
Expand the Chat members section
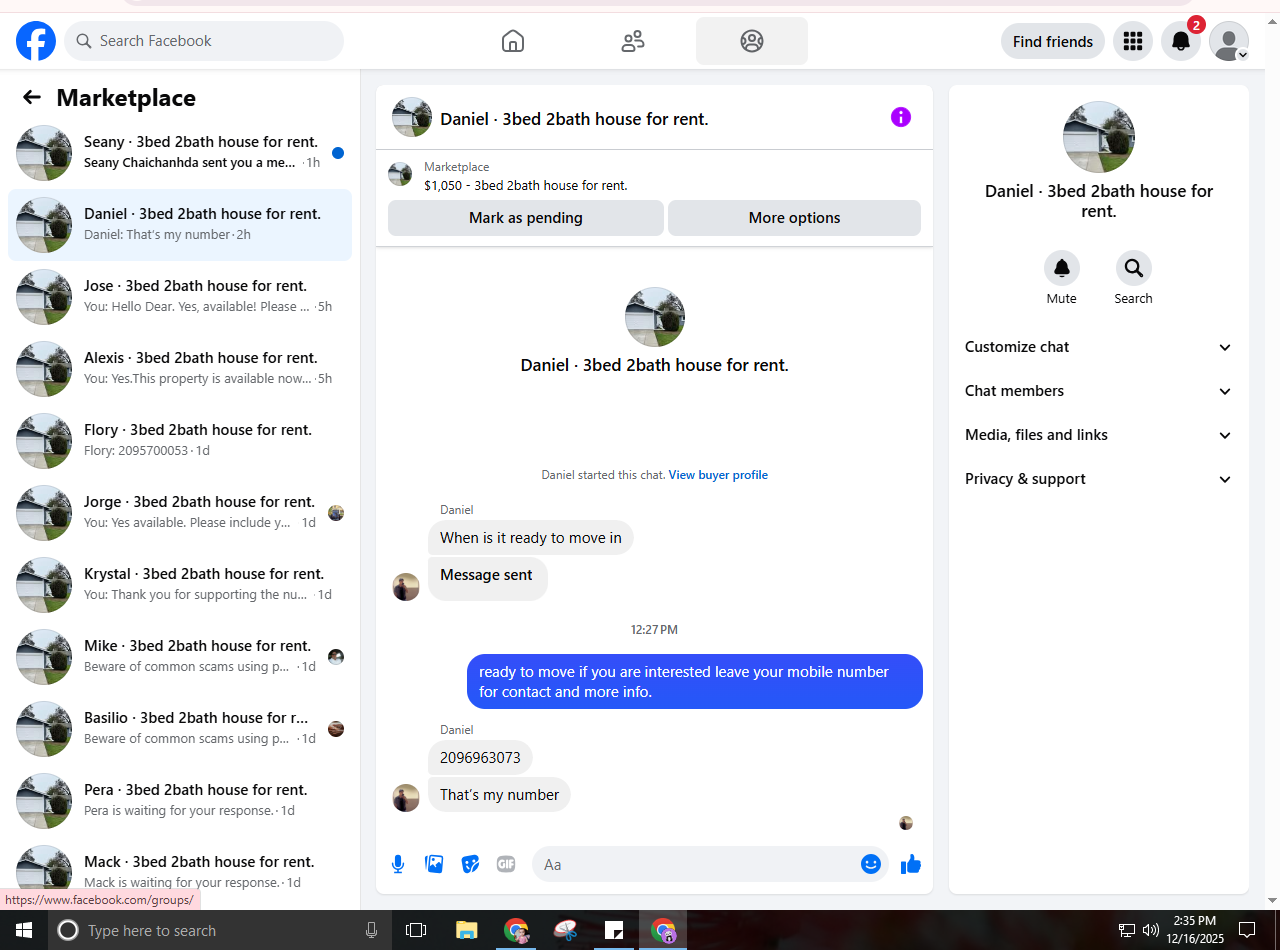(1098, 391)
